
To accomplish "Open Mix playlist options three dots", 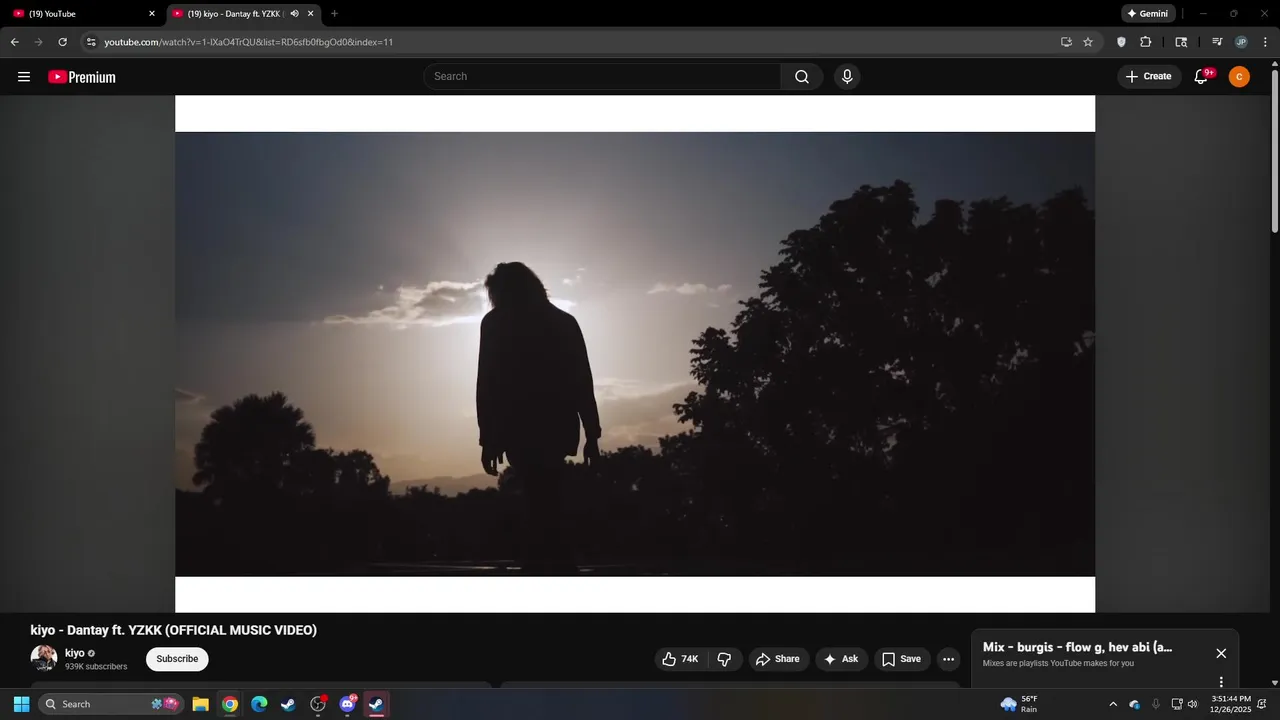I will pyautogui.click(x=1221, y=682).
